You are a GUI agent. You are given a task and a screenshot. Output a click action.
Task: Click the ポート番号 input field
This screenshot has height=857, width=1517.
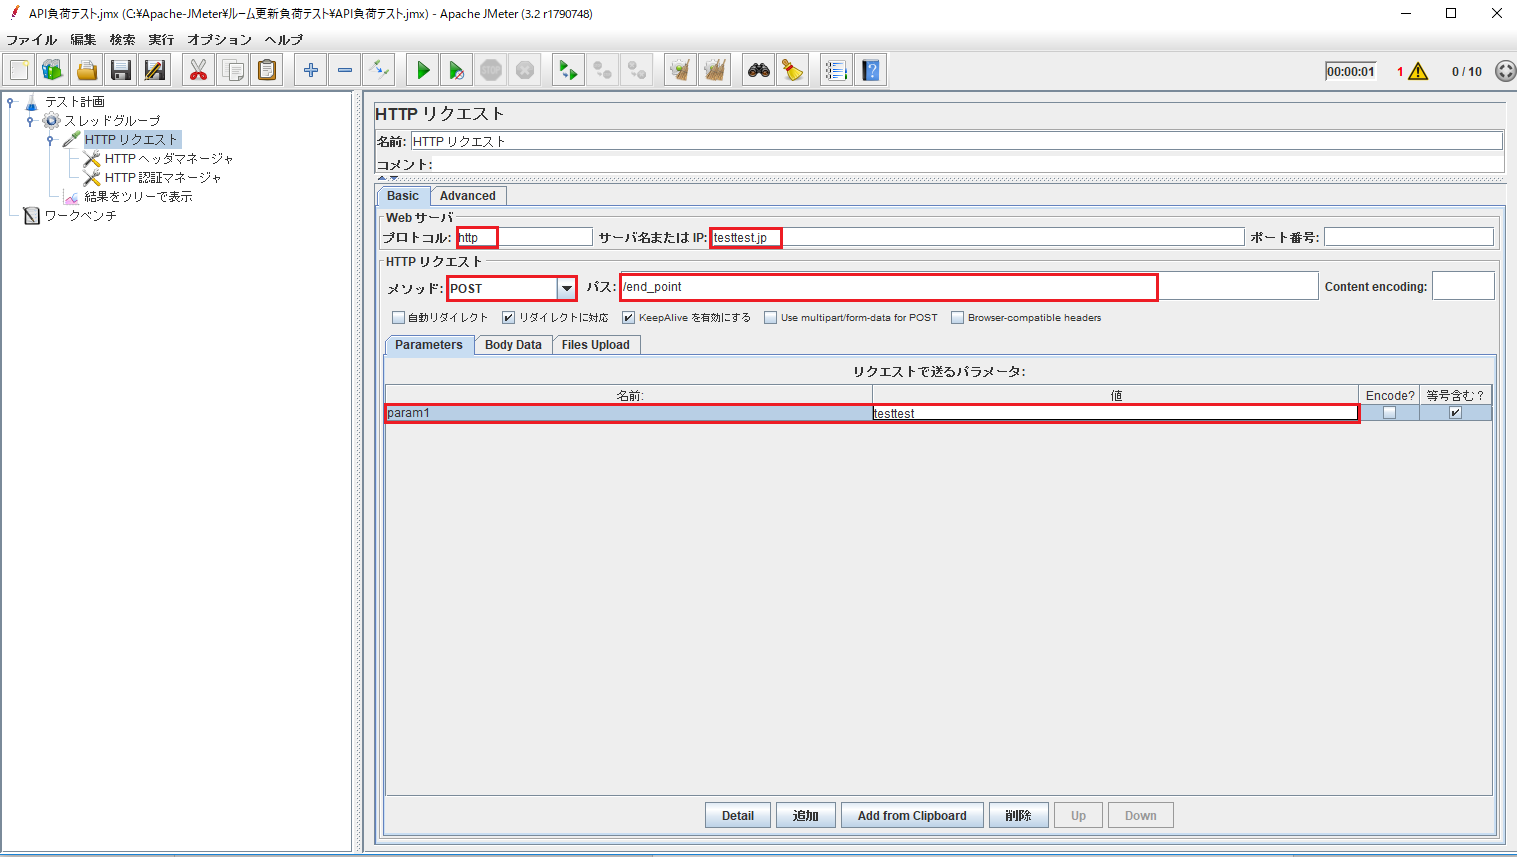click(1409, 237)
